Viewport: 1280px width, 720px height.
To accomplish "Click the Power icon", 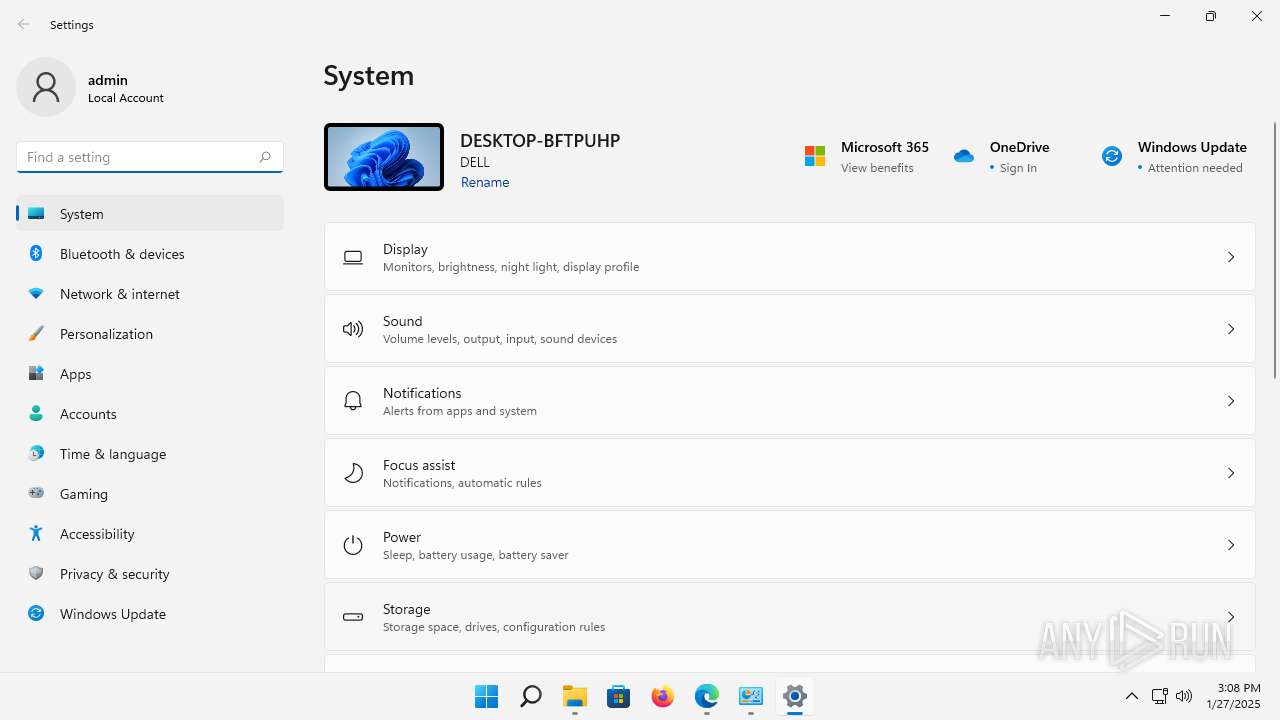I will [x=353, y=545].
